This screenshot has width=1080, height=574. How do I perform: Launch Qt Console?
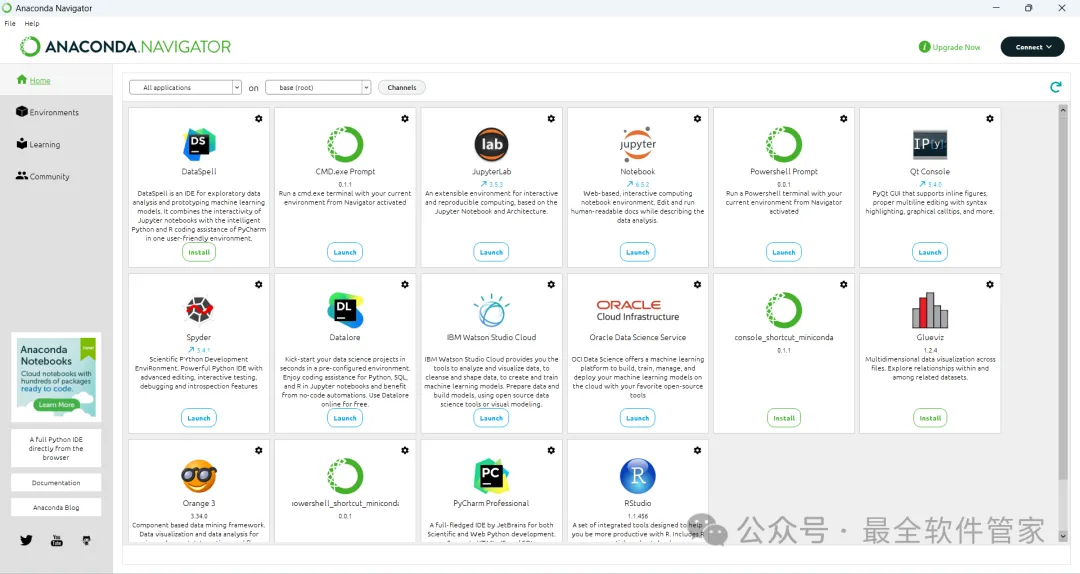tap(930, 252)
